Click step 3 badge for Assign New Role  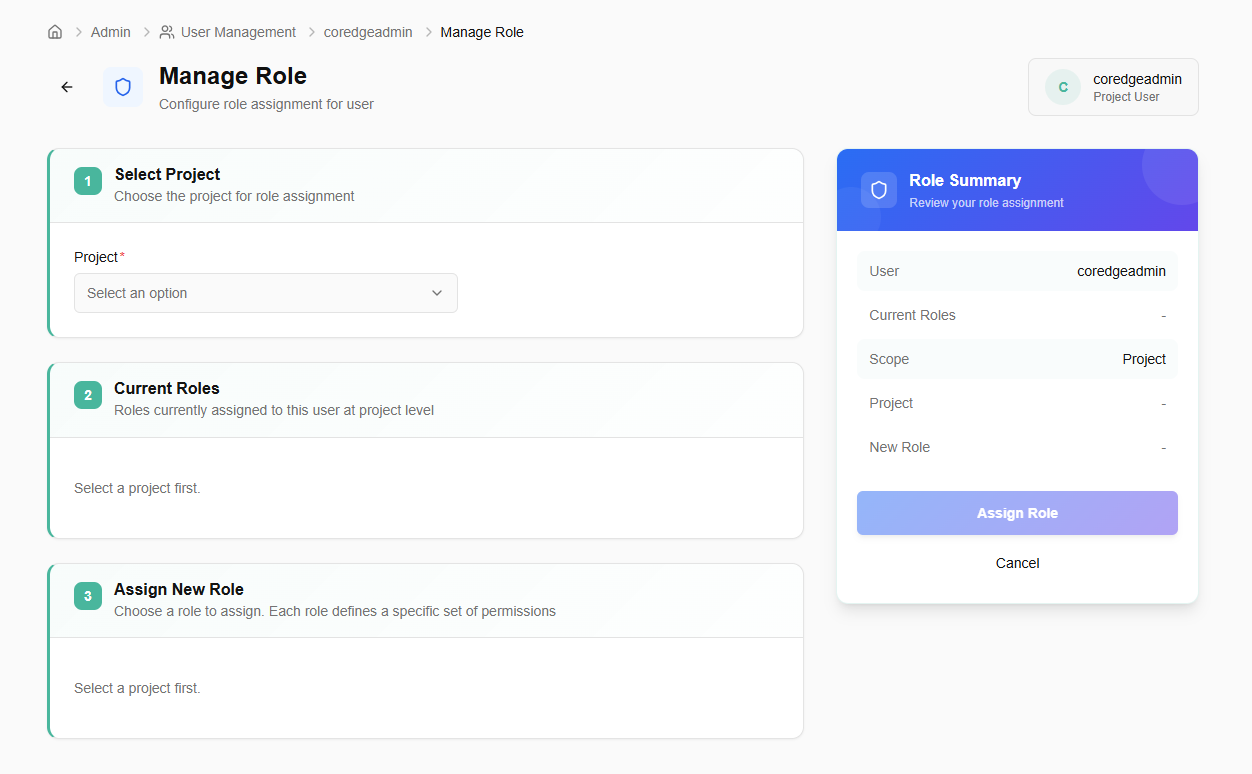point(88,596)
